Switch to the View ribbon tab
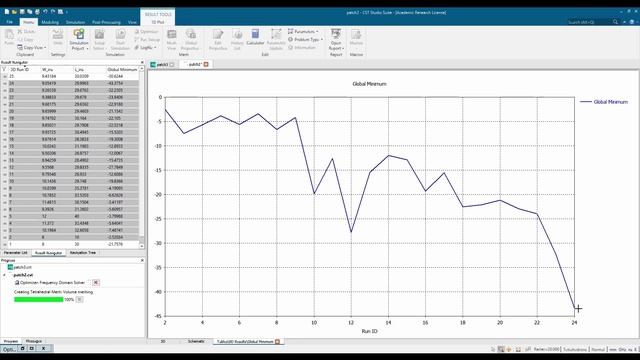This screenshot has height=360, width=640. tap(132, 22)
